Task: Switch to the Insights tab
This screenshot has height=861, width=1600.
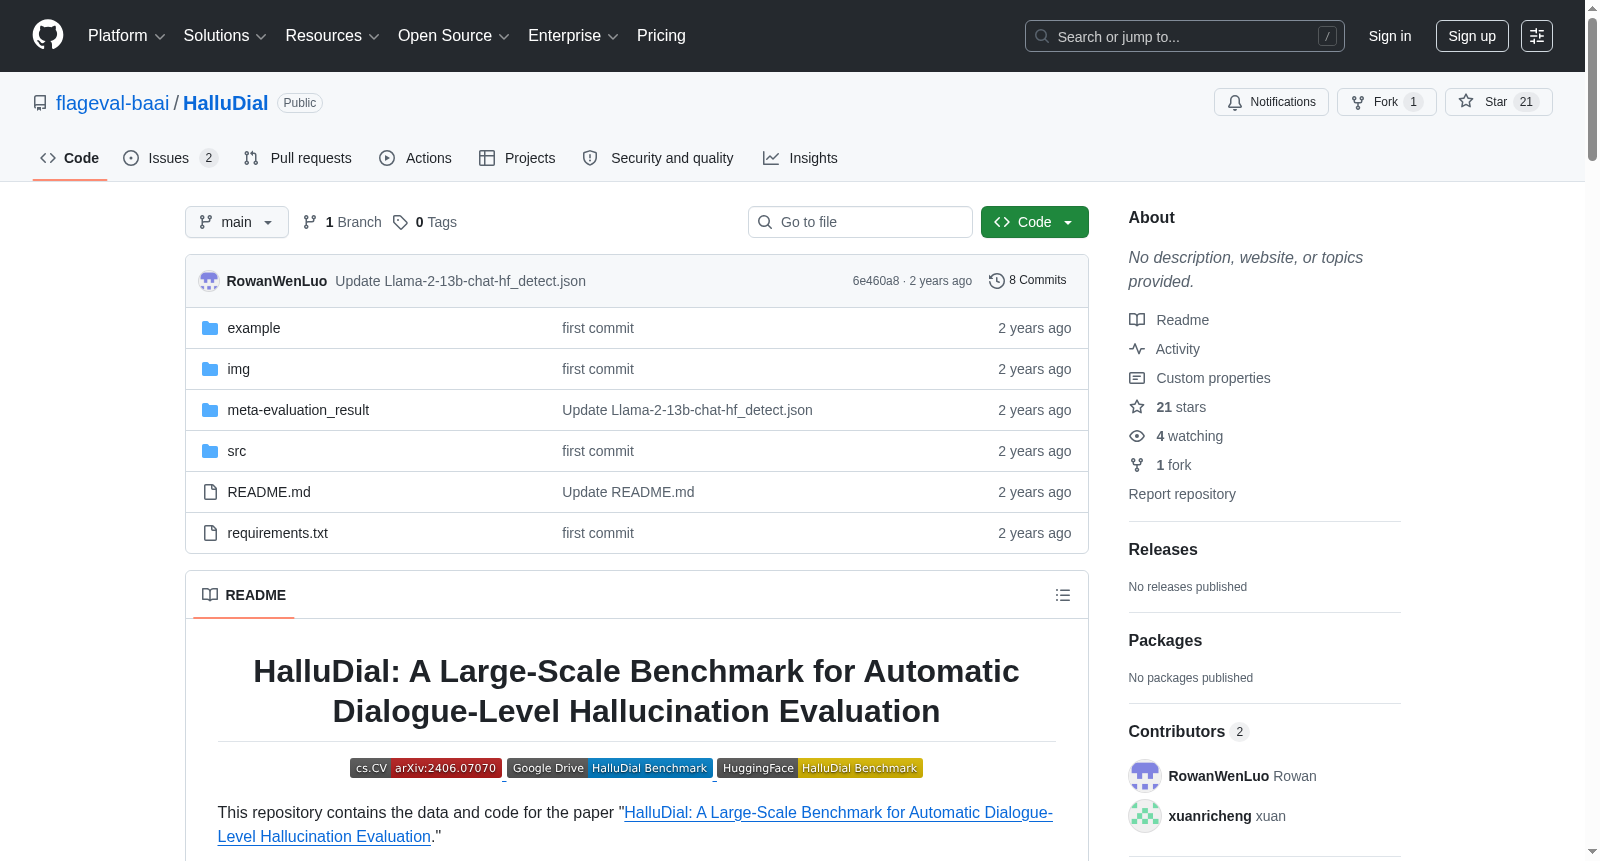Action: pos(800,158)
